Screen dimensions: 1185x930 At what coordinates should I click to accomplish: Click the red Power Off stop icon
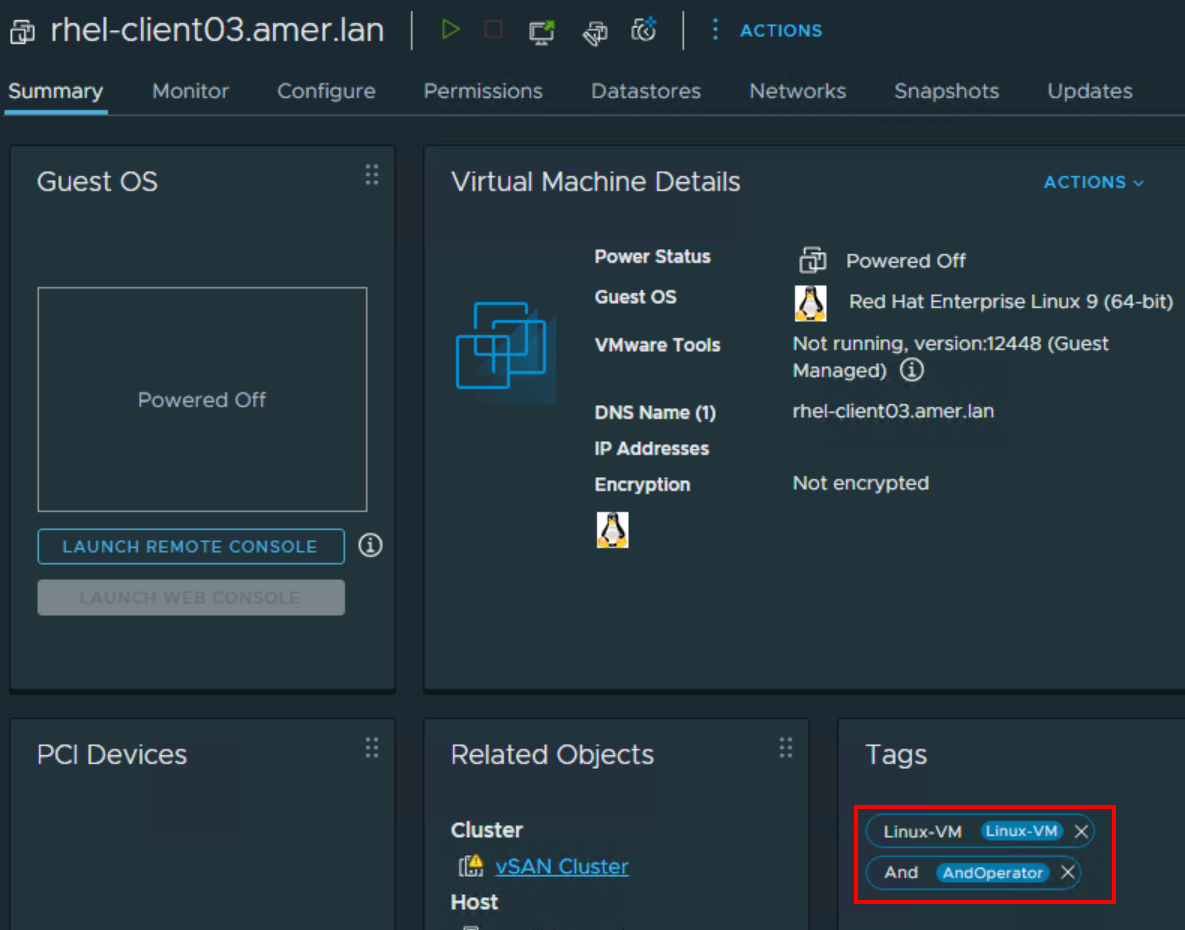click(492, 29)
